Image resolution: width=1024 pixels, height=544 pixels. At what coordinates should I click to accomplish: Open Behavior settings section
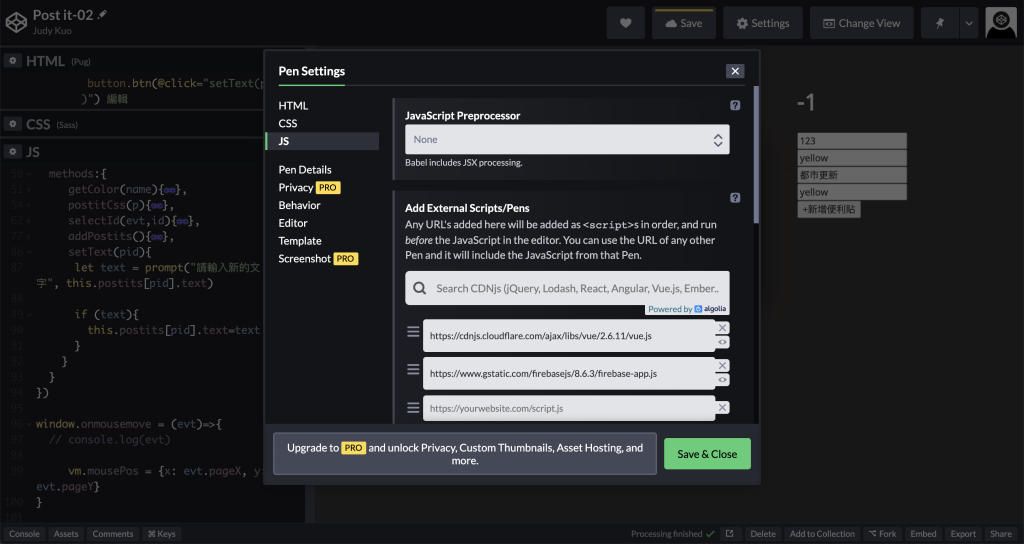299,205
